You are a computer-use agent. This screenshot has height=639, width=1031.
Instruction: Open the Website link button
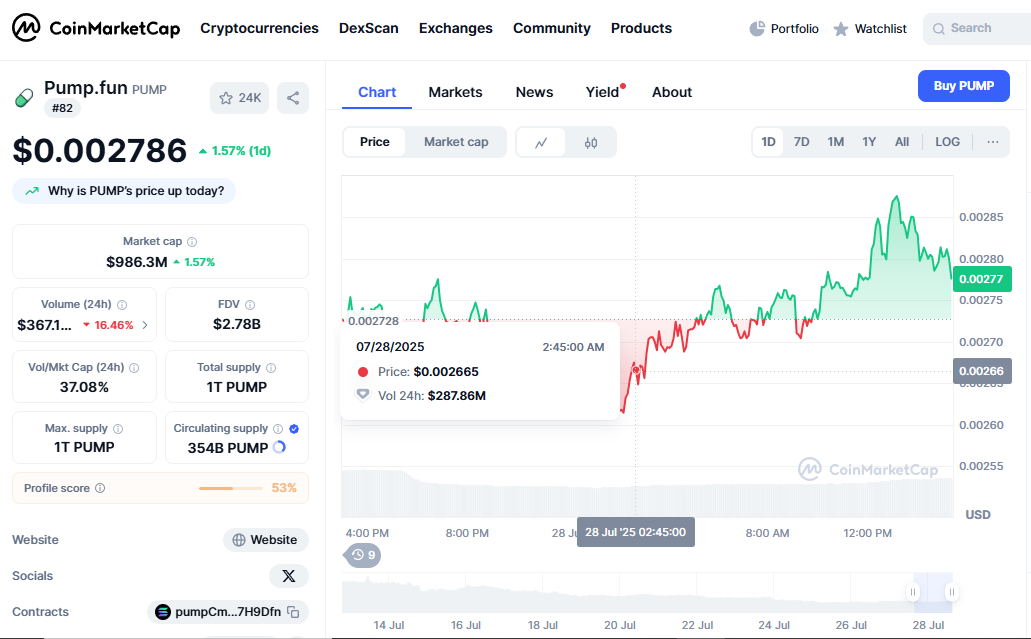(266, 540)
